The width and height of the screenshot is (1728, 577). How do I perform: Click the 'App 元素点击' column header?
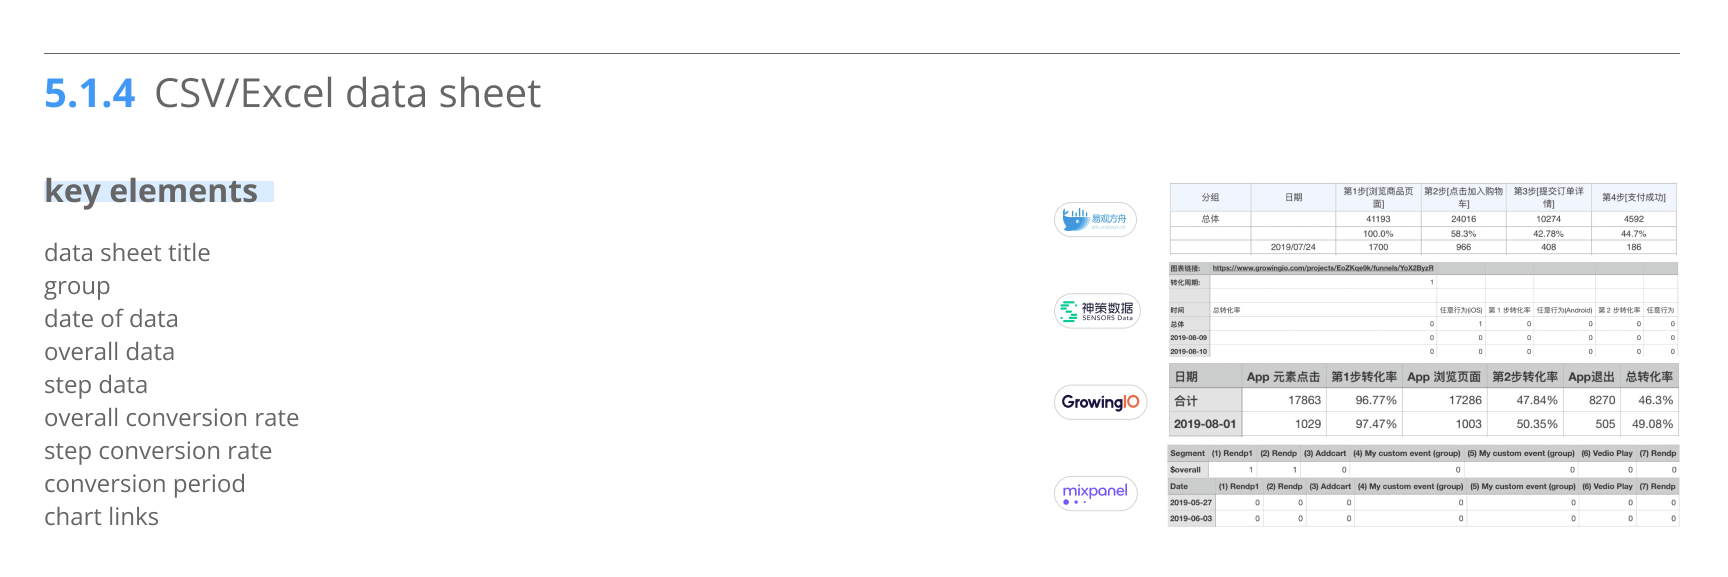(1282, 377)
